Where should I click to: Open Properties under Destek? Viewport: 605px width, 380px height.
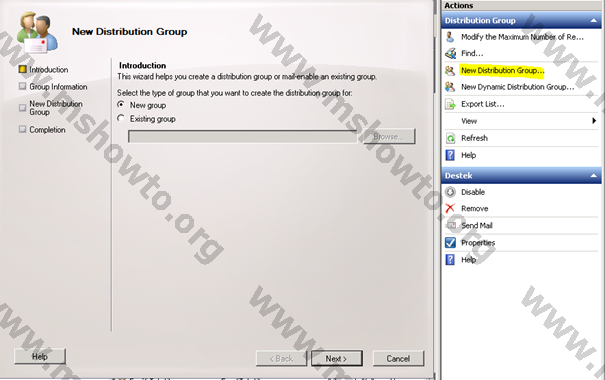[x=478, y=243]
